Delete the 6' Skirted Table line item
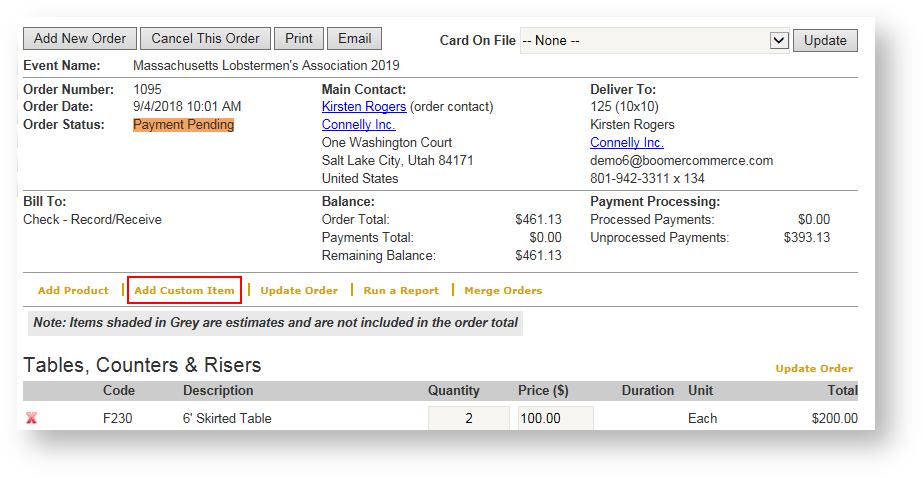 32,418
